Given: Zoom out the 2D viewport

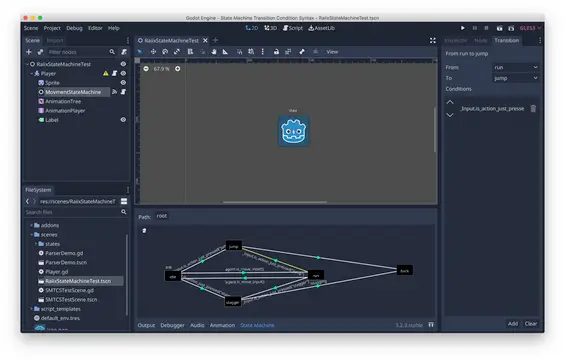Looking at the screenshot, I should coord(146,69).
